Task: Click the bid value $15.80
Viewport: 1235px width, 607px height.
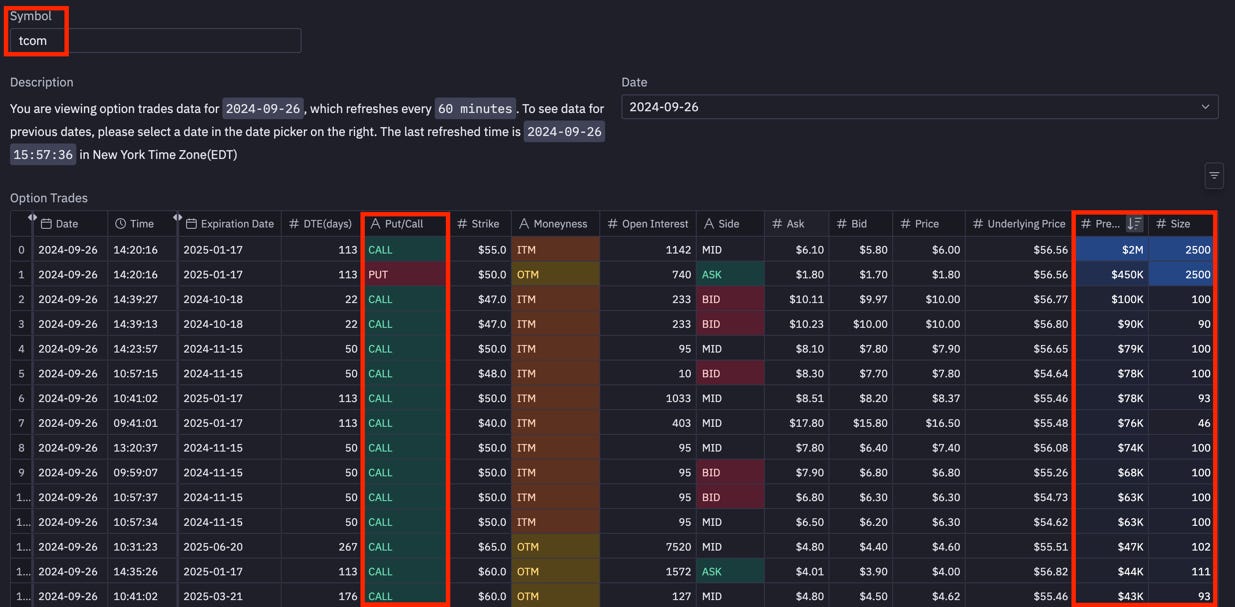Action: [x=861, y=423]
